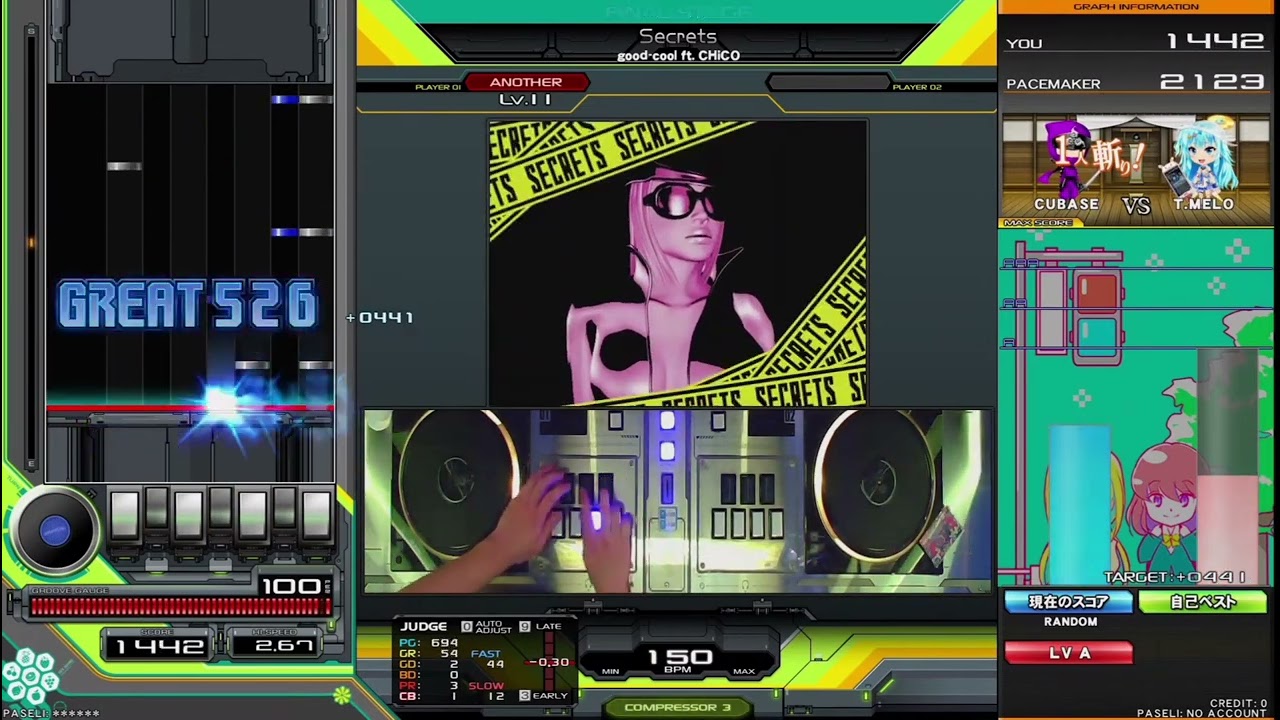Screen dimensions: 1280x720
Task: Click the AUTO ADJUST number box
Action: (466, 627)
